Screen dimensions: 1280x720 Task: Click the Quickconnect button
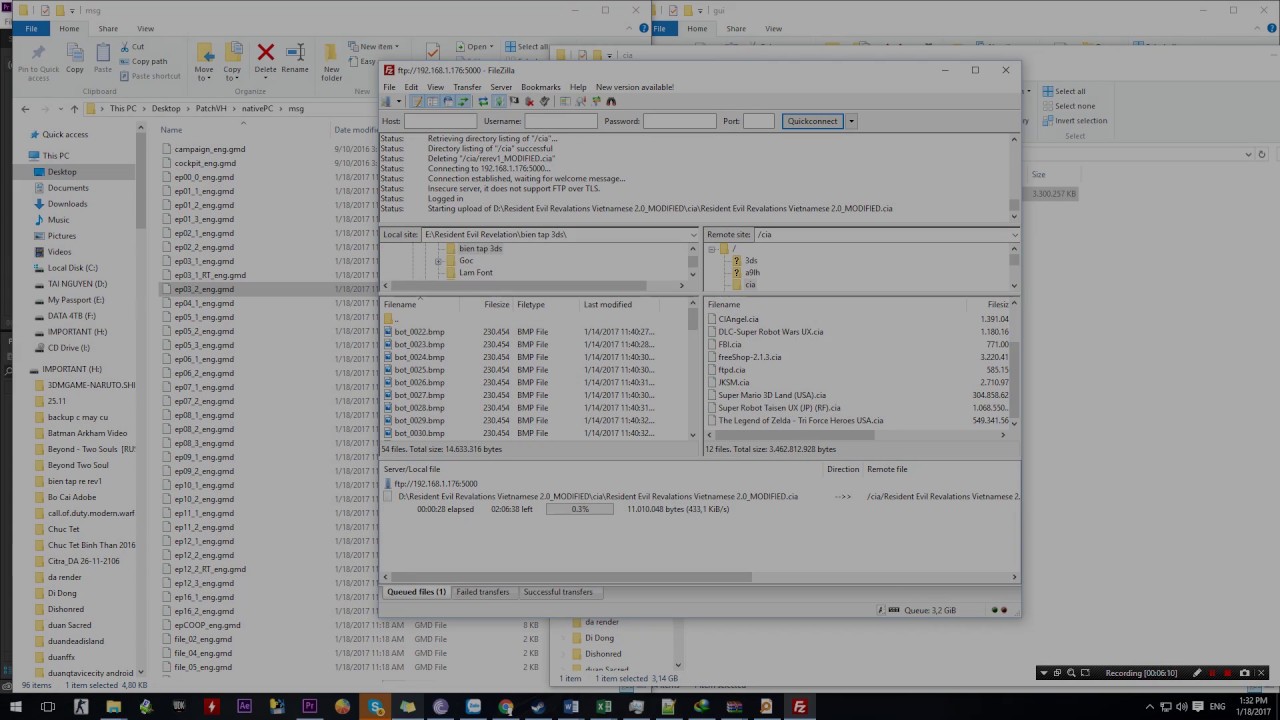(x=812, y=121)
